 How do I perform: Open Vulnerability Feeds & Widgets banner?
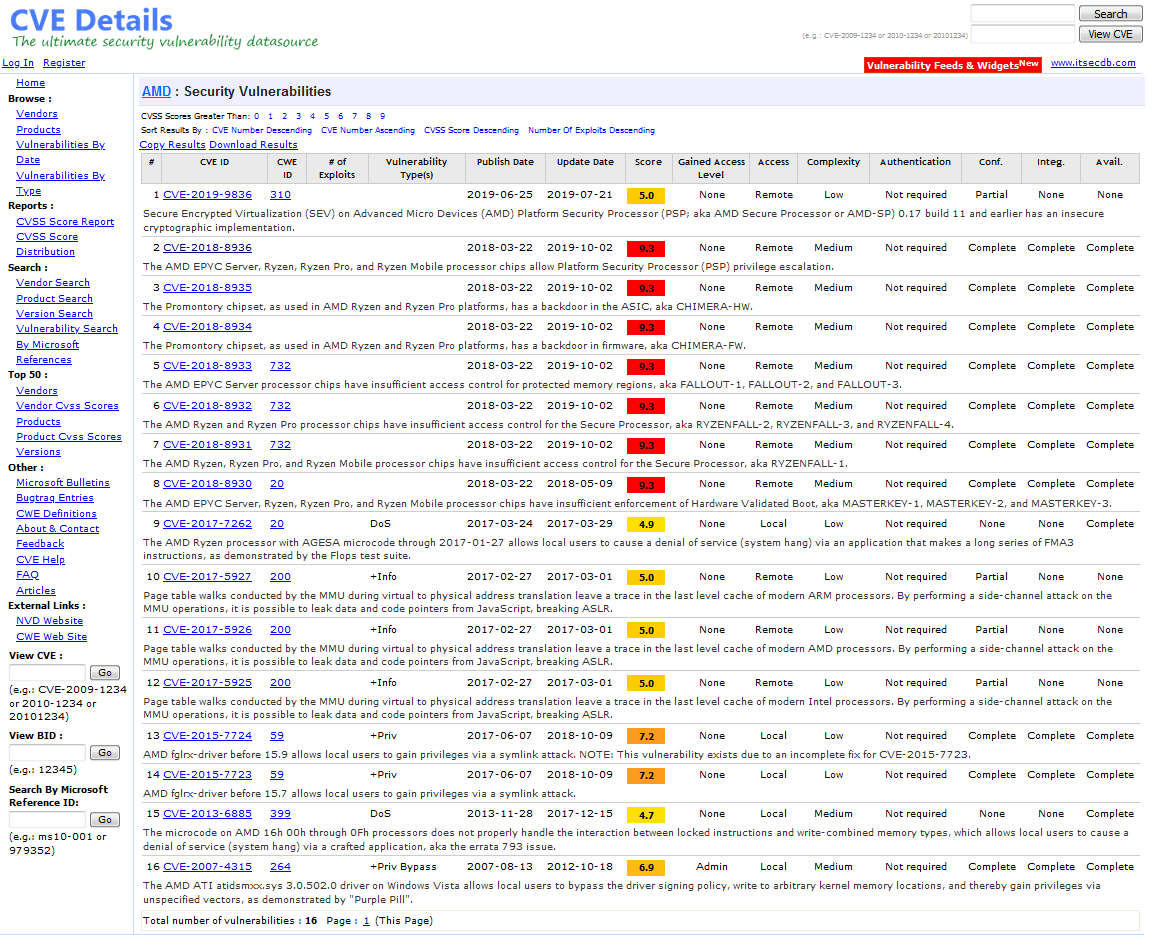pyautogui.click(x=953, y=65)
